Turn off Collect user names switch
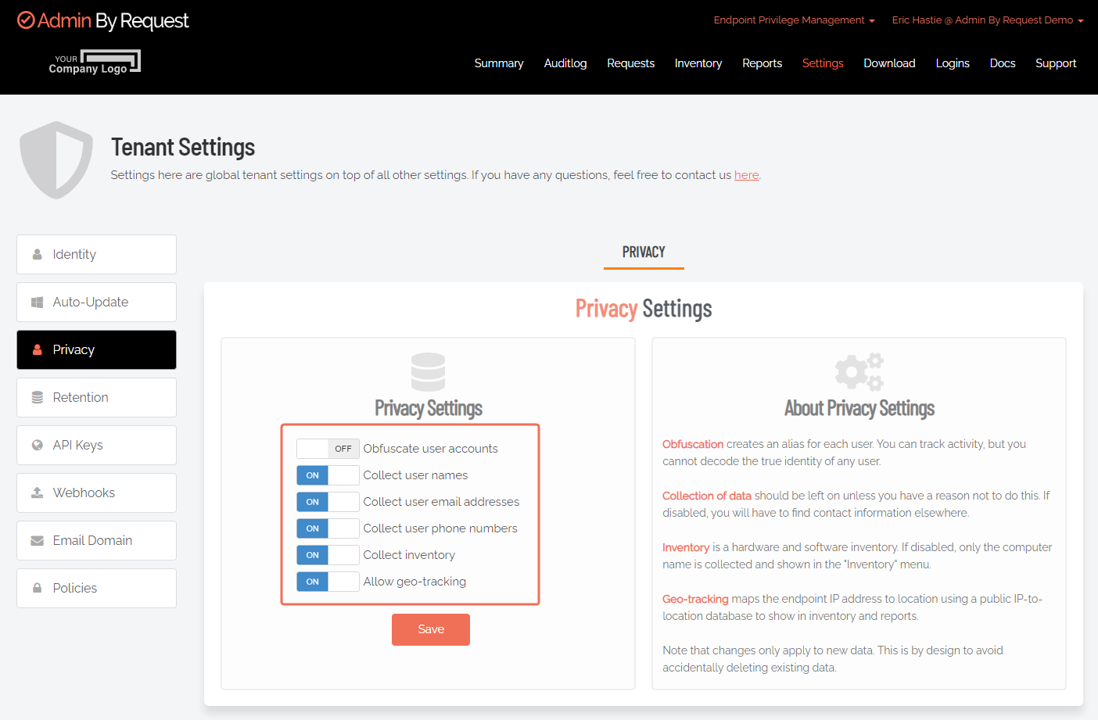This screenshot has width=1098, height=720. click(x=328, y=475)
